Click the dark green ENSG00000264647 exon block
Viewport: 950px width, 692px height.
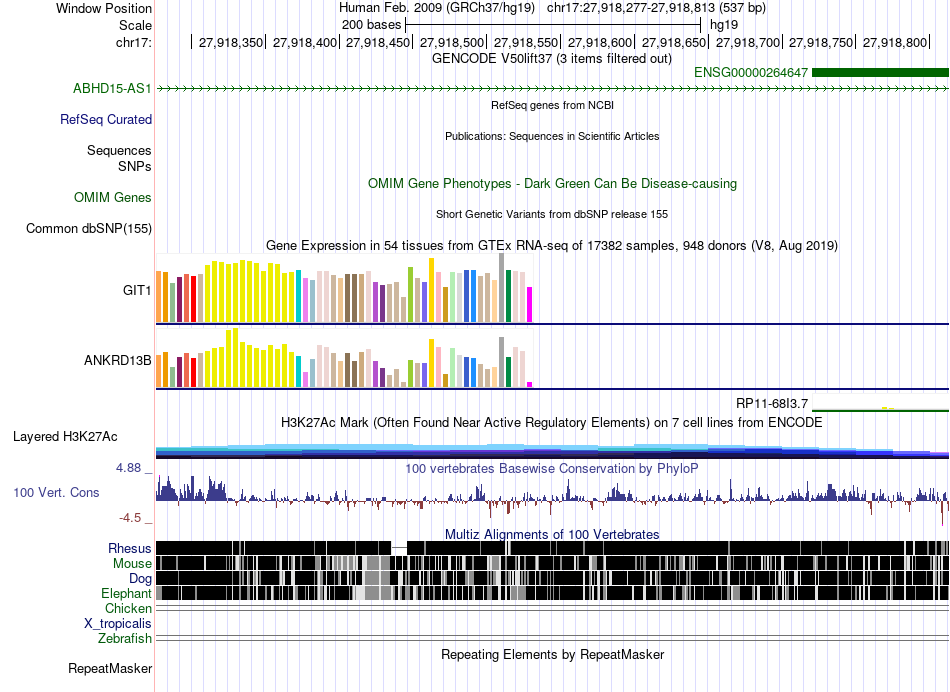pos(880,73)
